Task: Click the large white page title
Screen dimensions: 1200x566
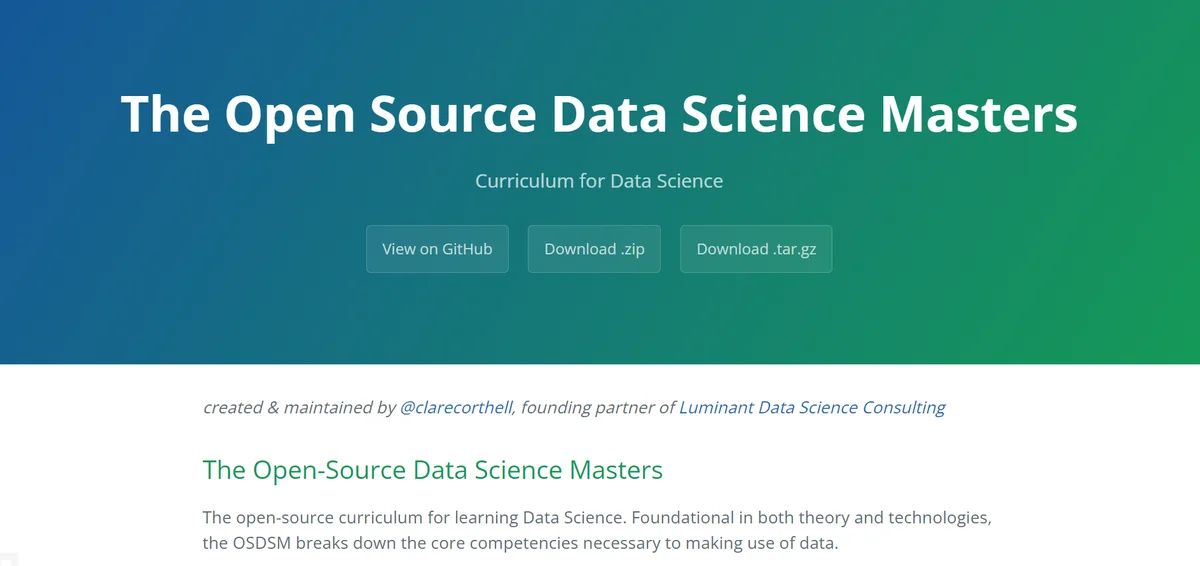Action: [x=600, y=113]
